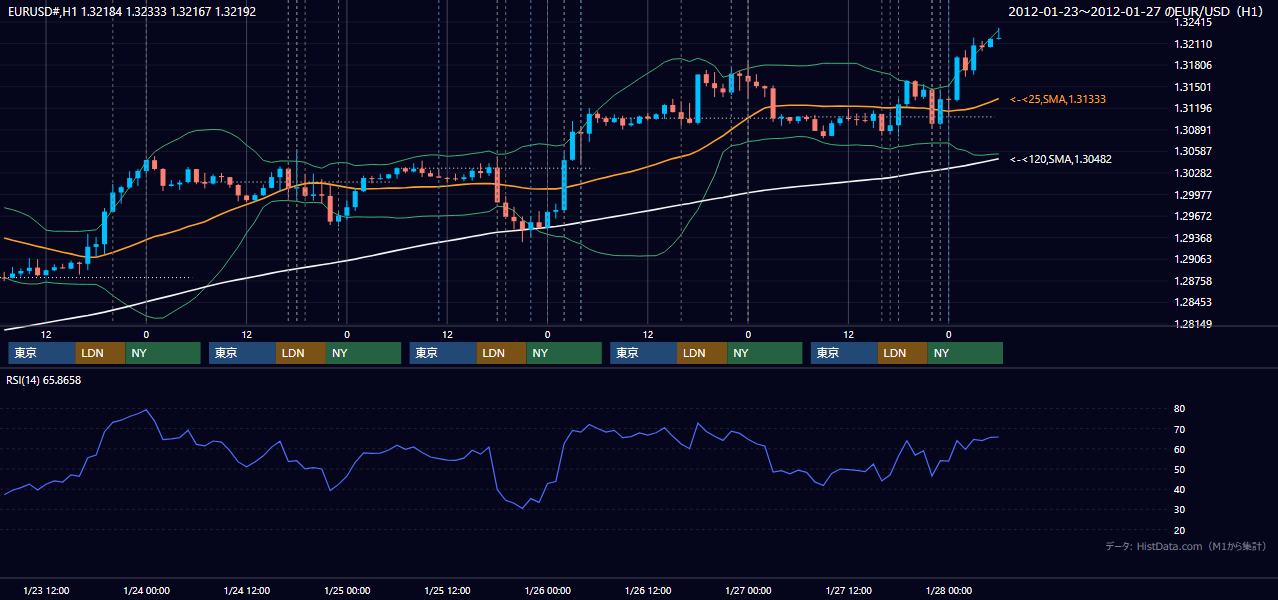Select the NY session block above 1/24 00:00

(x=163, y=353)
